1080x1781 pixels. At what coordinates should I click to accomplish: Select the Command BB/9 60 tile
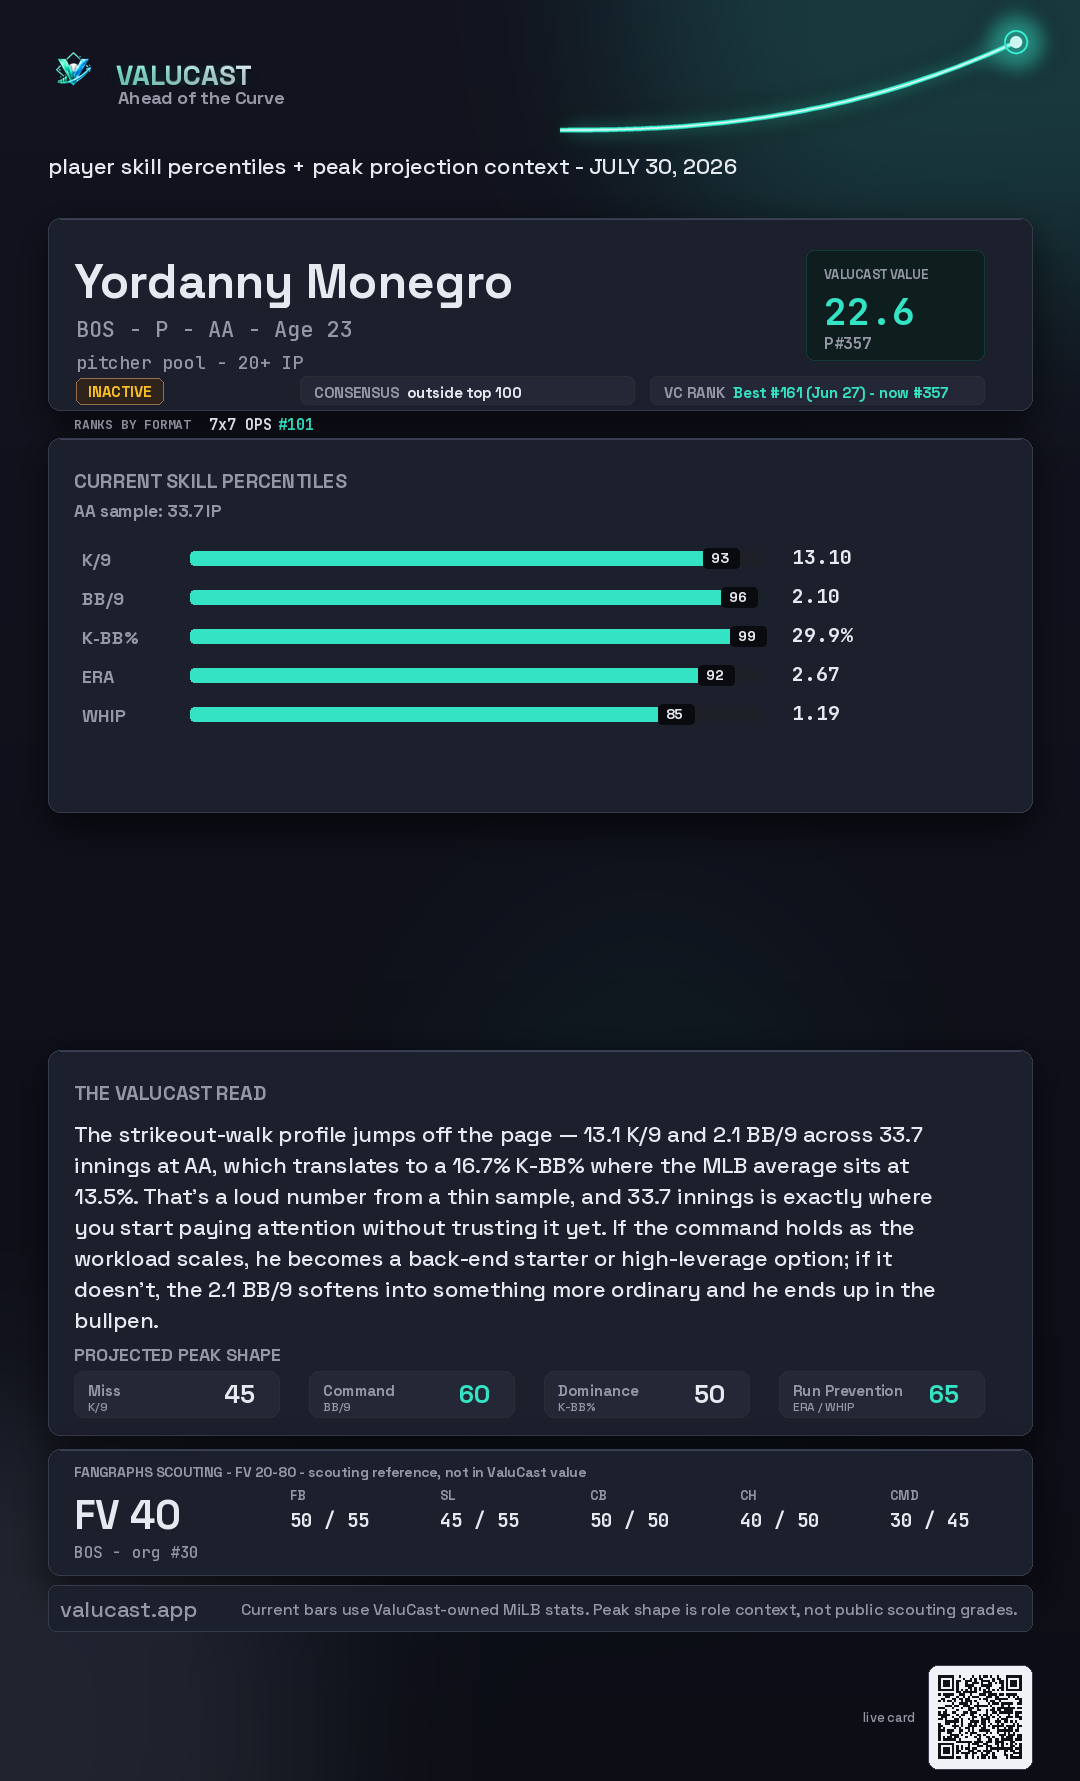point(412,1394)
